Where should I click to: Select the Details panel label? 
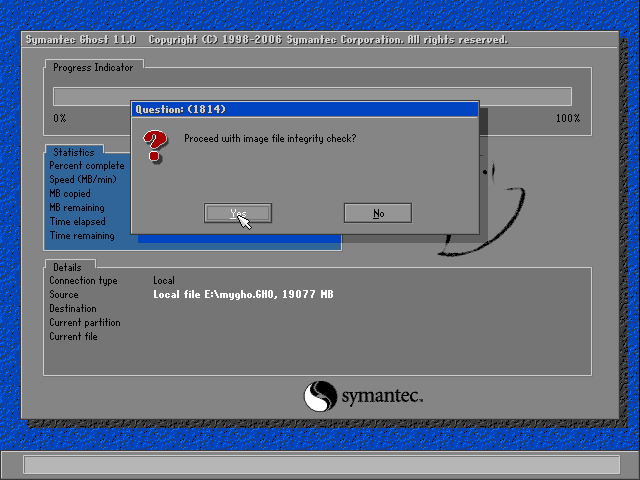coord(67,267)
